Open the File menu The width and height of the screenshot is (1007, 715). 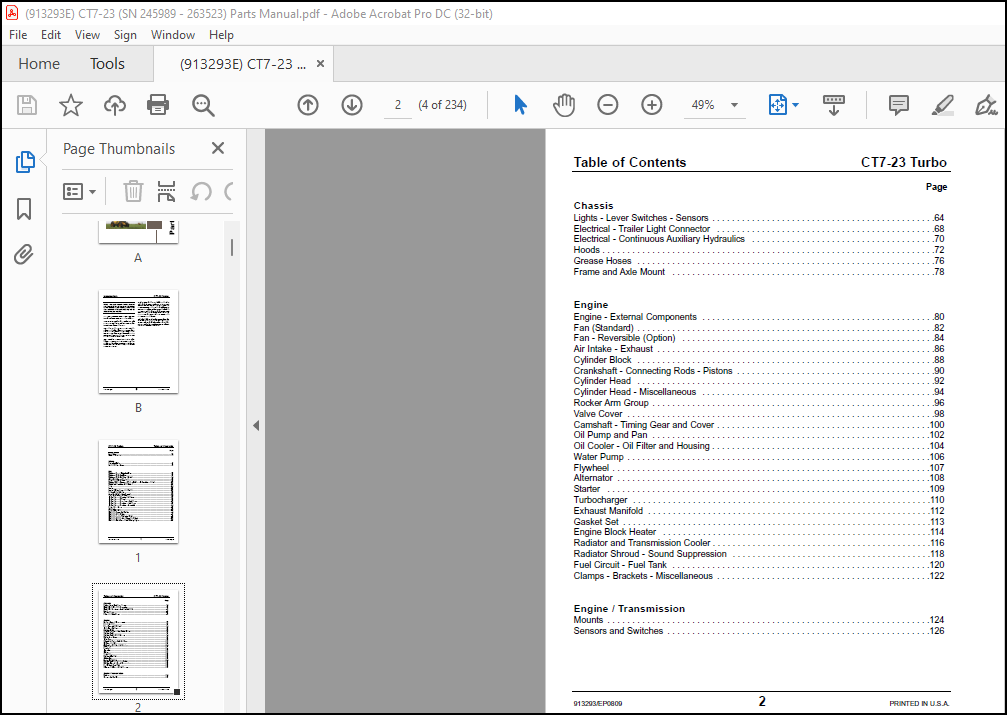point(18,35)
